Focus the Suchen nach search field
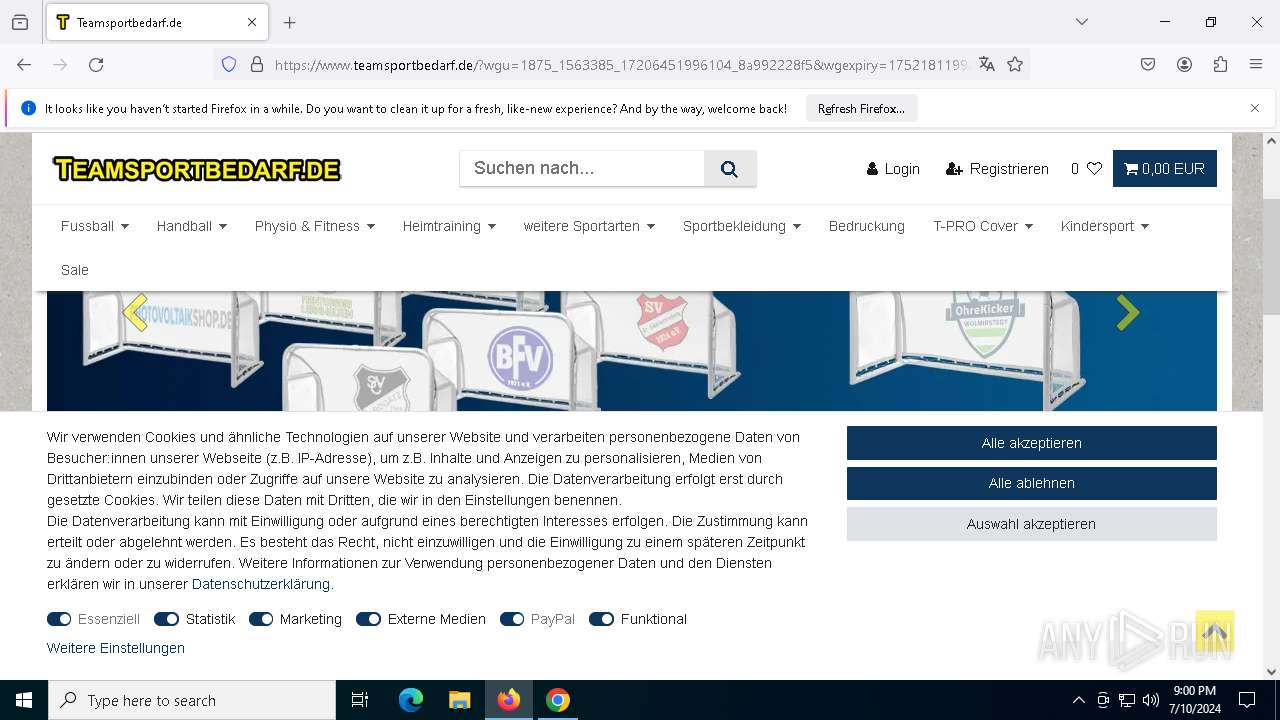 click(x=582, y=169)
